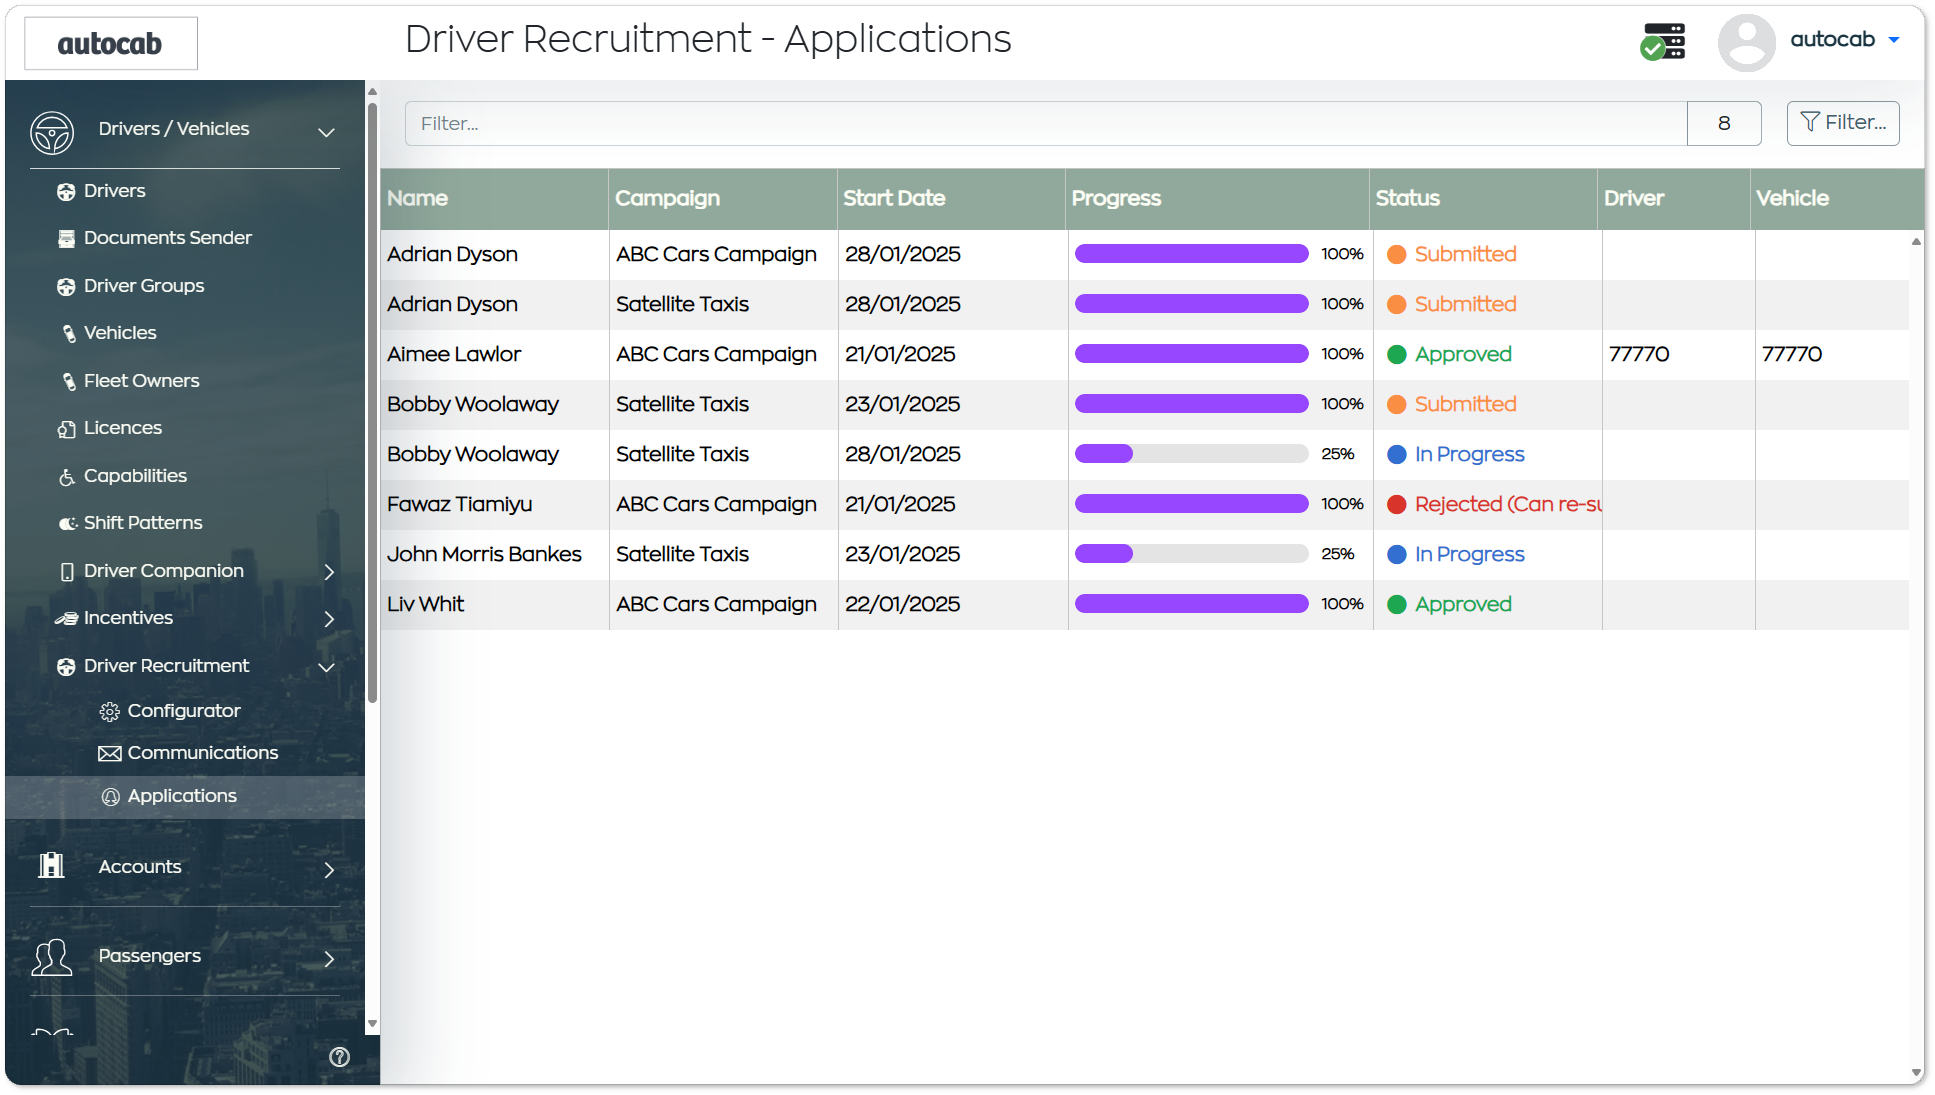Click Liv Whit's progress bar
This screenshot has height=1095, width=1935.
tap(1191, 604)
